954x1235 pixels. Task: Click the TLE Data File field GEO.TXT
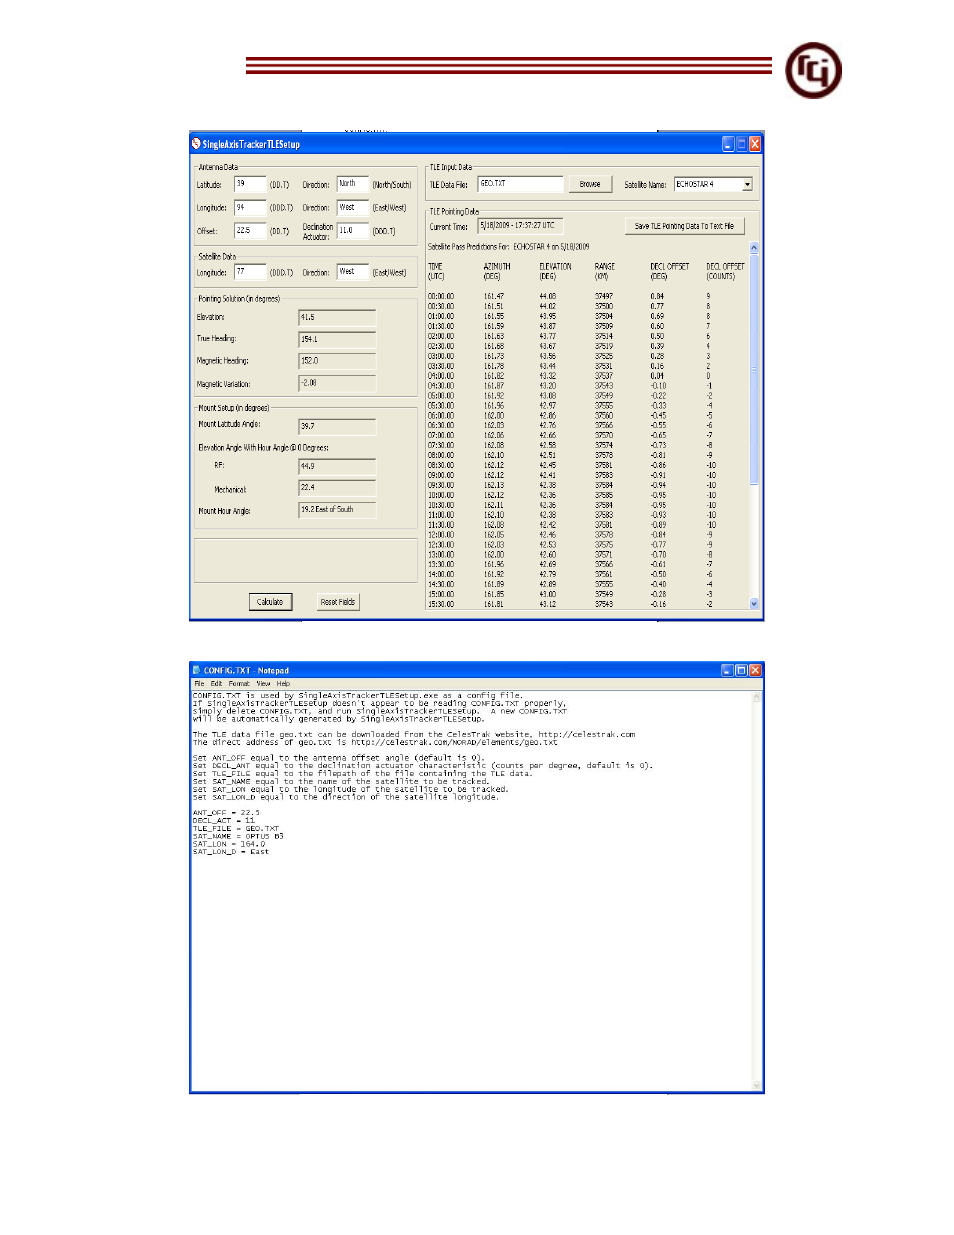coord(520,184)
